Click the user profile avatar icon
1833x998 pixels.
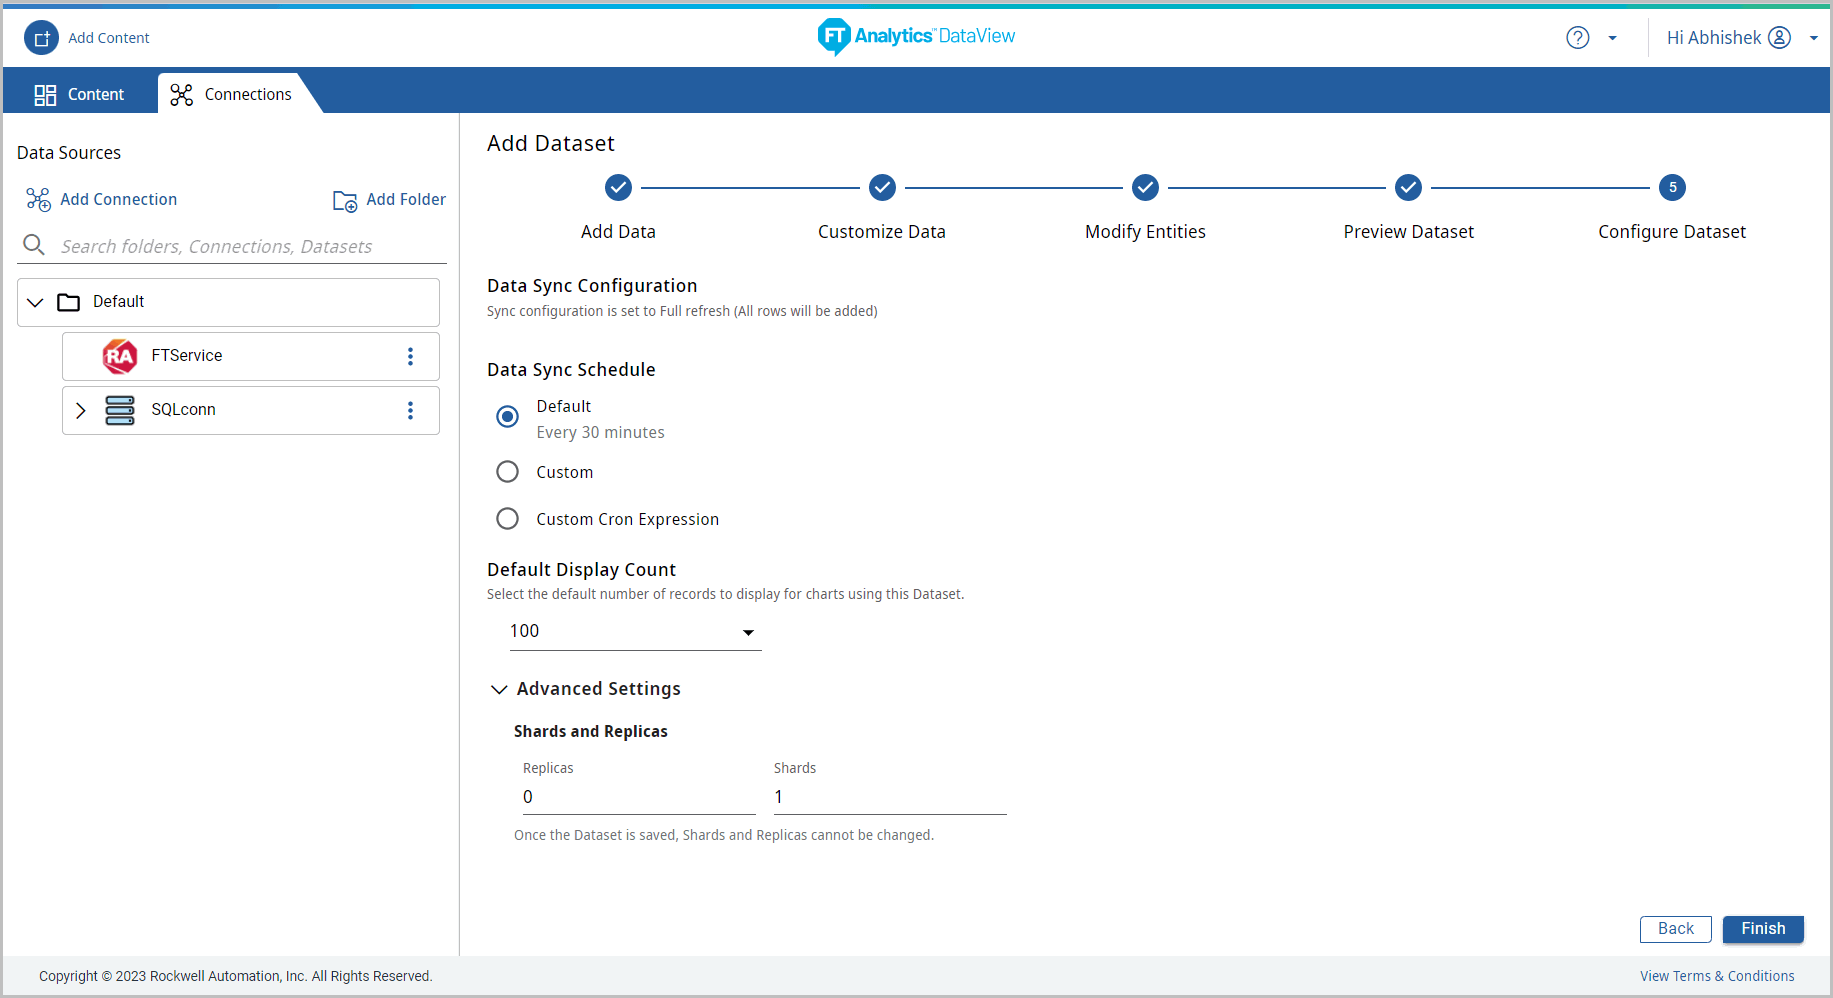(1779, 38)
